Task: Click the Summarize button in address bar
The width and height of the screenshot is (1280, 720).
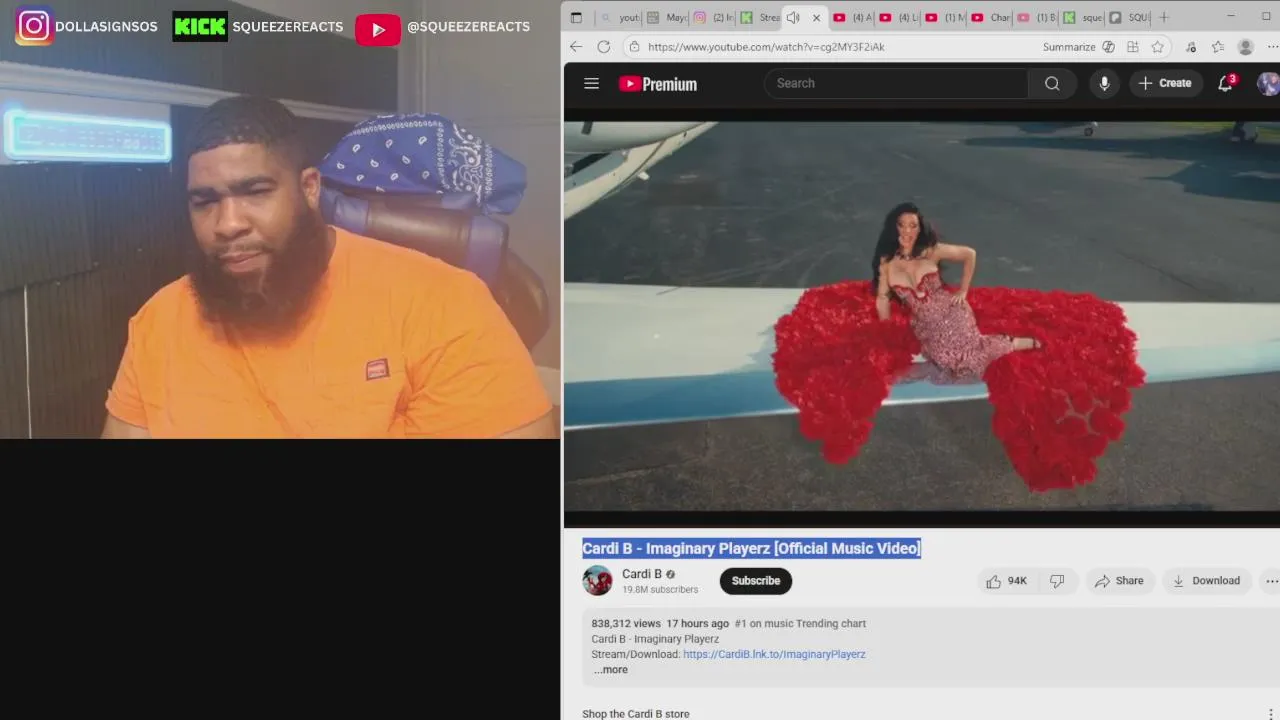Action: pos(1069,47)
